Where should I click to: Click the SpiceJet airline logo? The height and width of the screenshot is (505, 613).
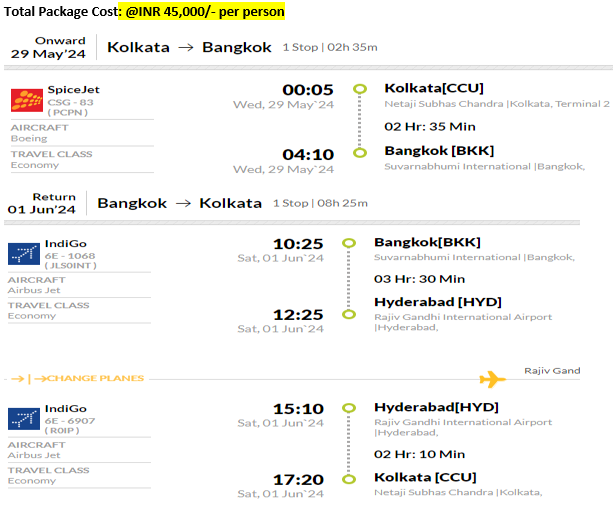(27, 100)
